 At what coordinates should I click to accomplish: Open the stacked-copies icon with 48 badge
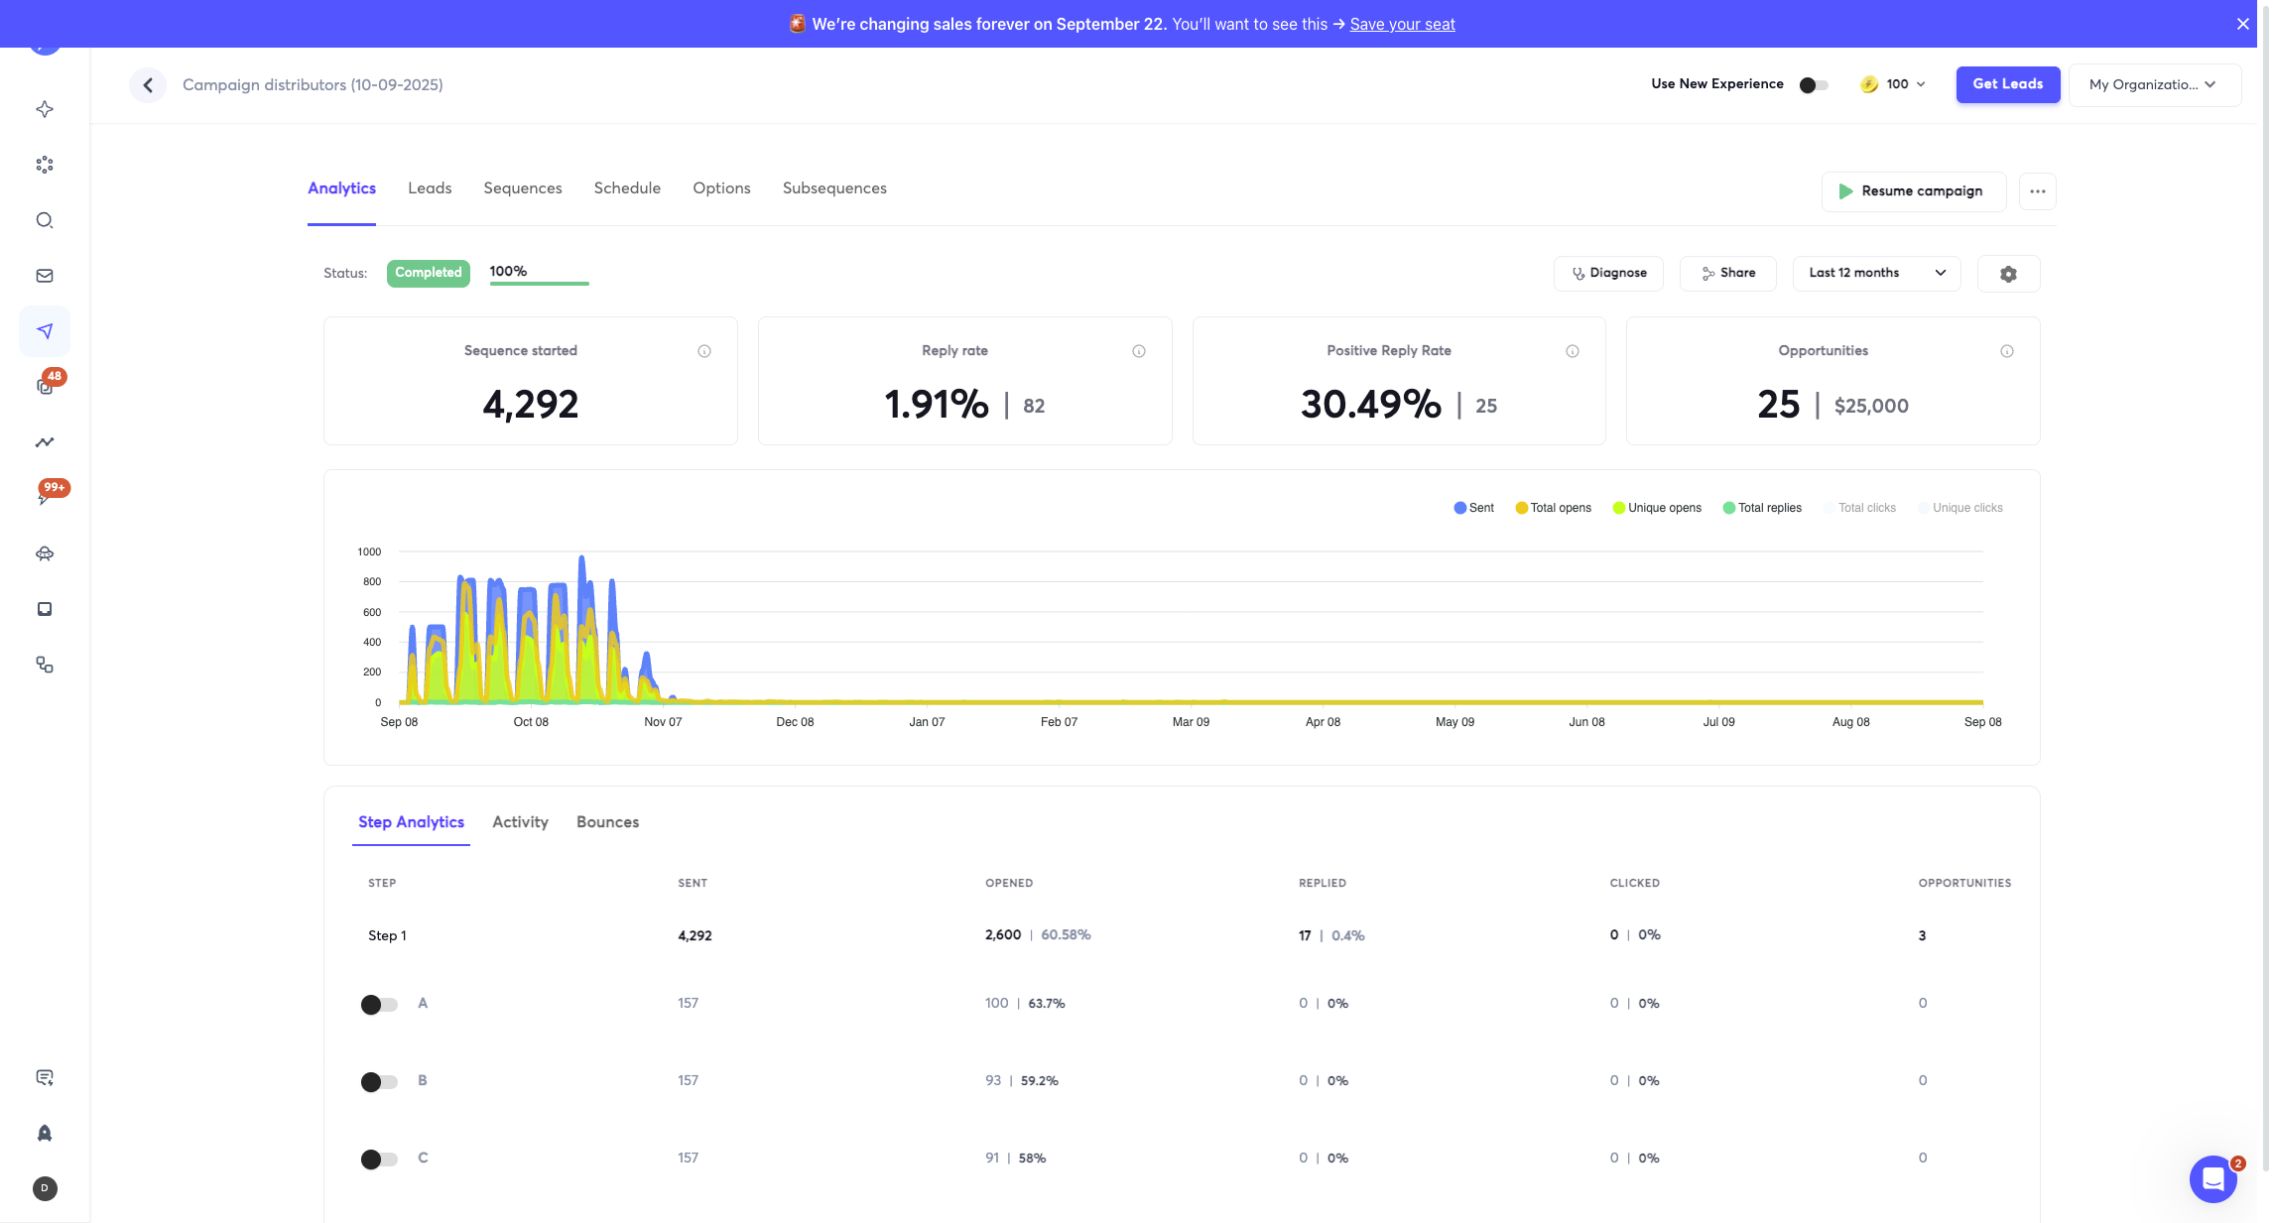coord(44,386)
